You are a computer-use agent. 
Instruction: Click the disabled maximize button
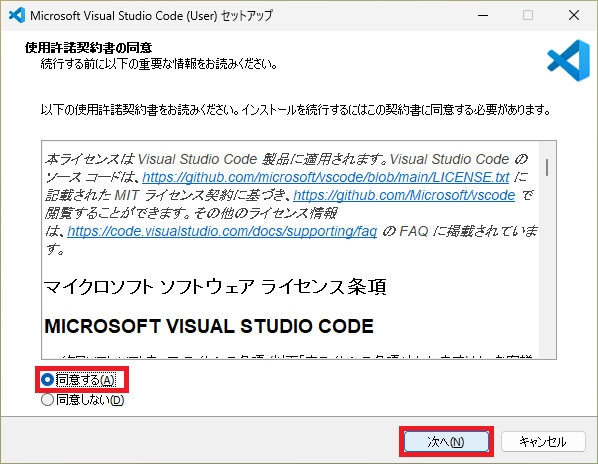(x=528, y=15)
